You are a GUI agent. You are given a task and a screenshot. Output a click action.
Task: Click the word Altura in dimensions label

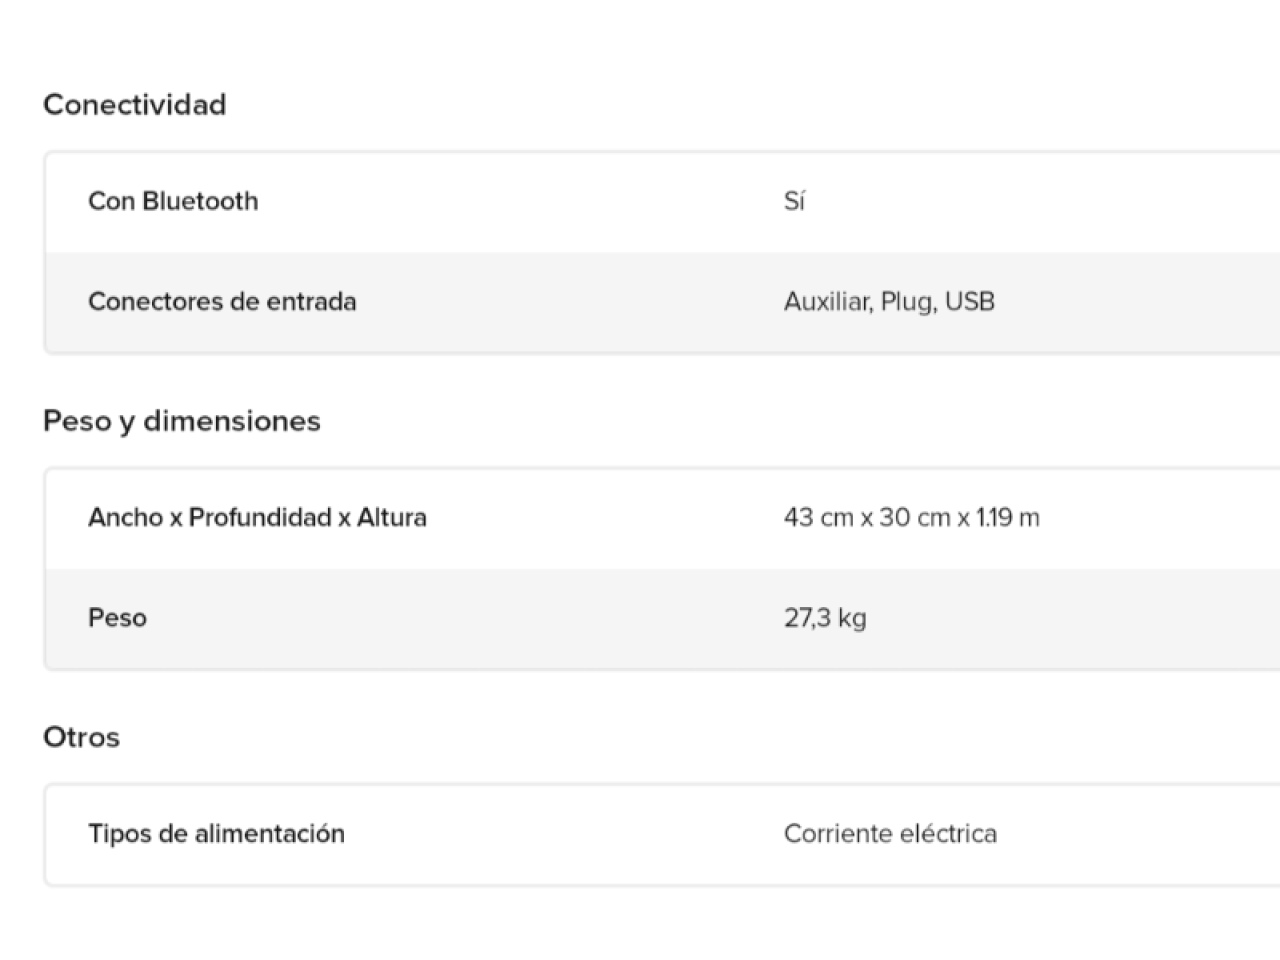(392, 518)
